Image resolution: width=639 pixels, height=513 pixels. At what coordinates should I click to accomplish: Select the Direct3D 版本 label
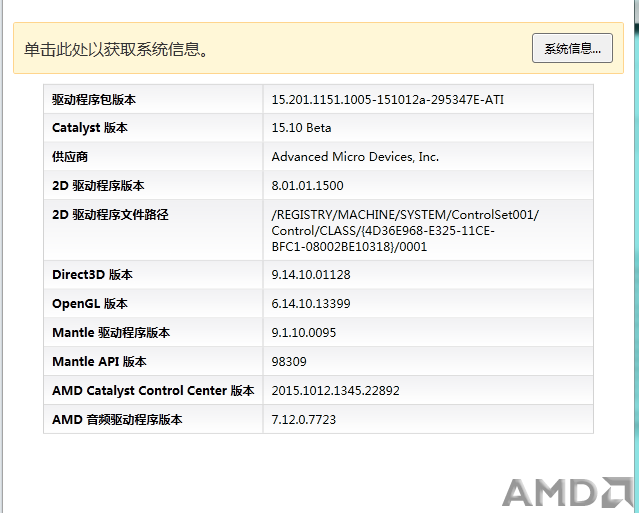coord(92,275)
